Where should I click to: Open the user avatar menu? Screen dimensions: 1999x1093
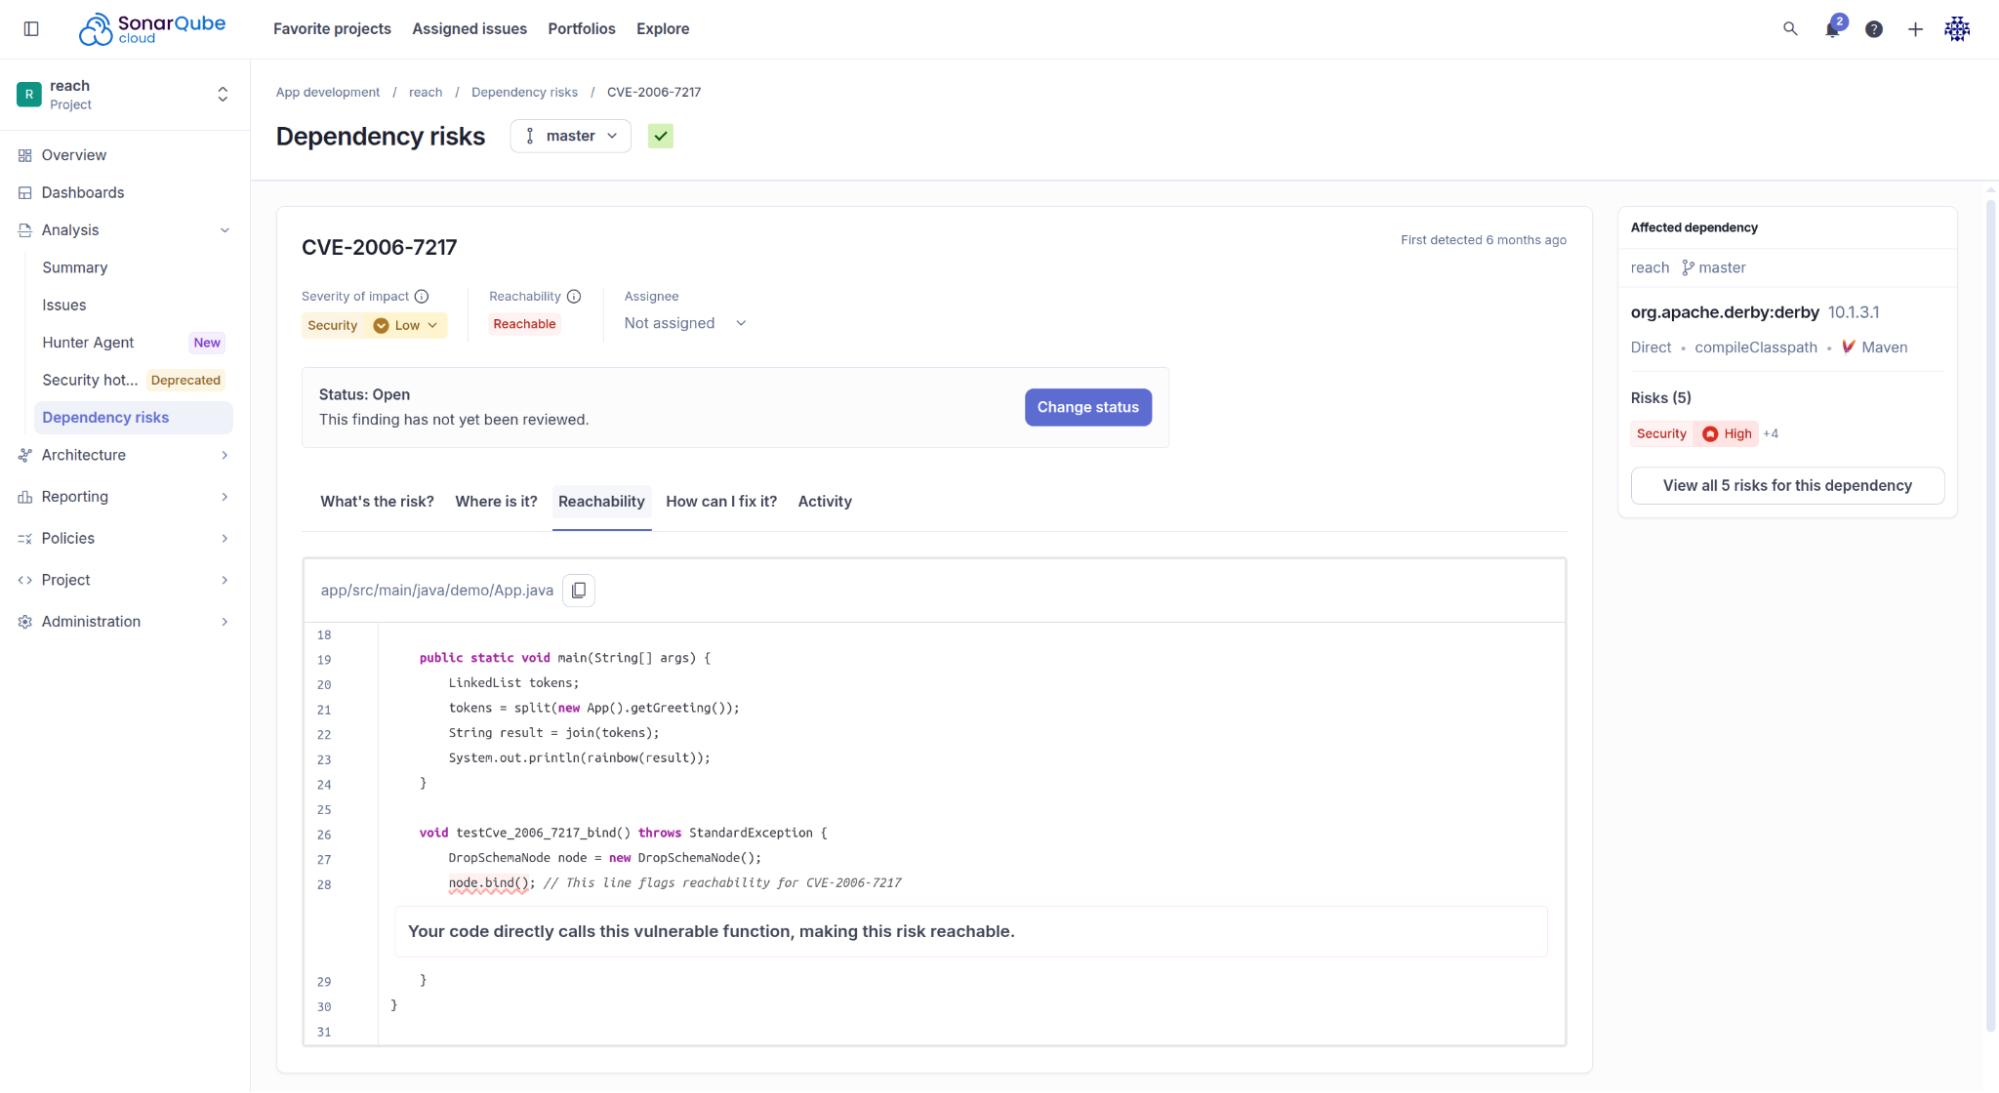(1957, 29)
